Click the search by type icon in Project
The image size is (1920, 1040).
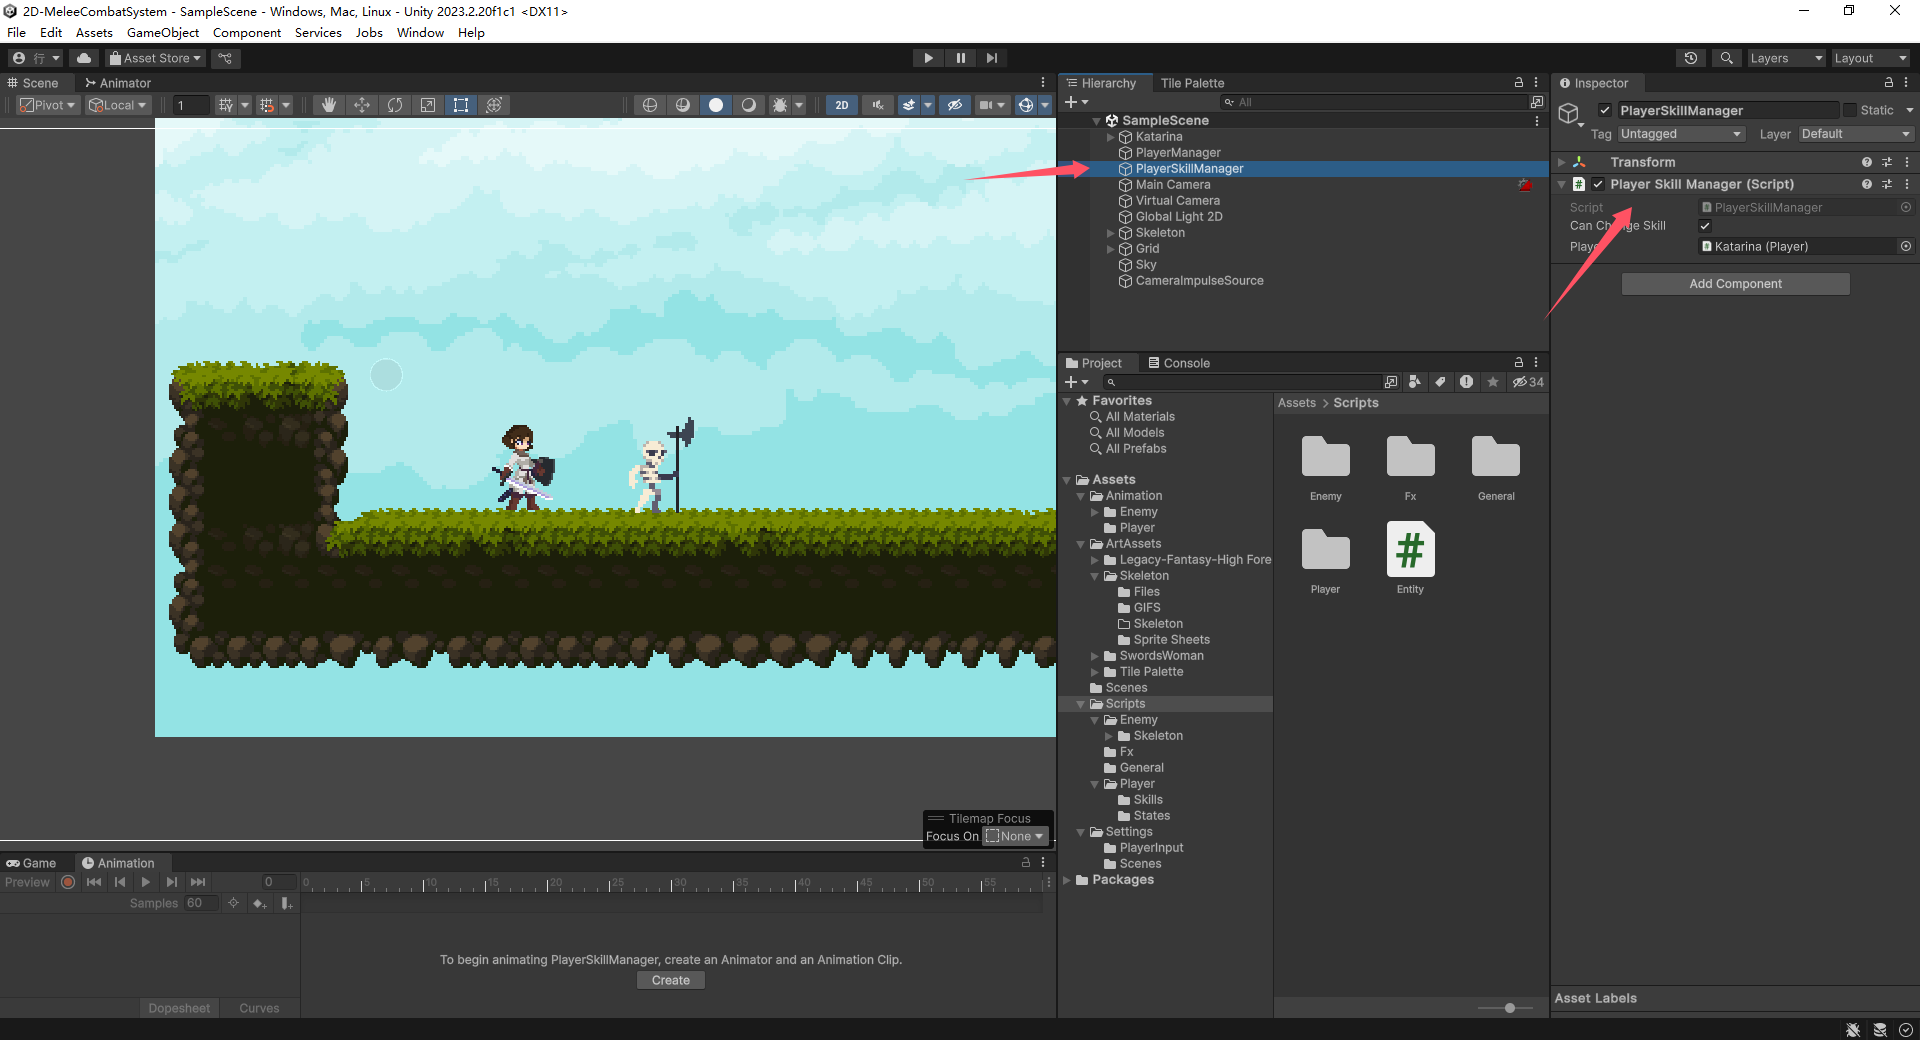1414,382
